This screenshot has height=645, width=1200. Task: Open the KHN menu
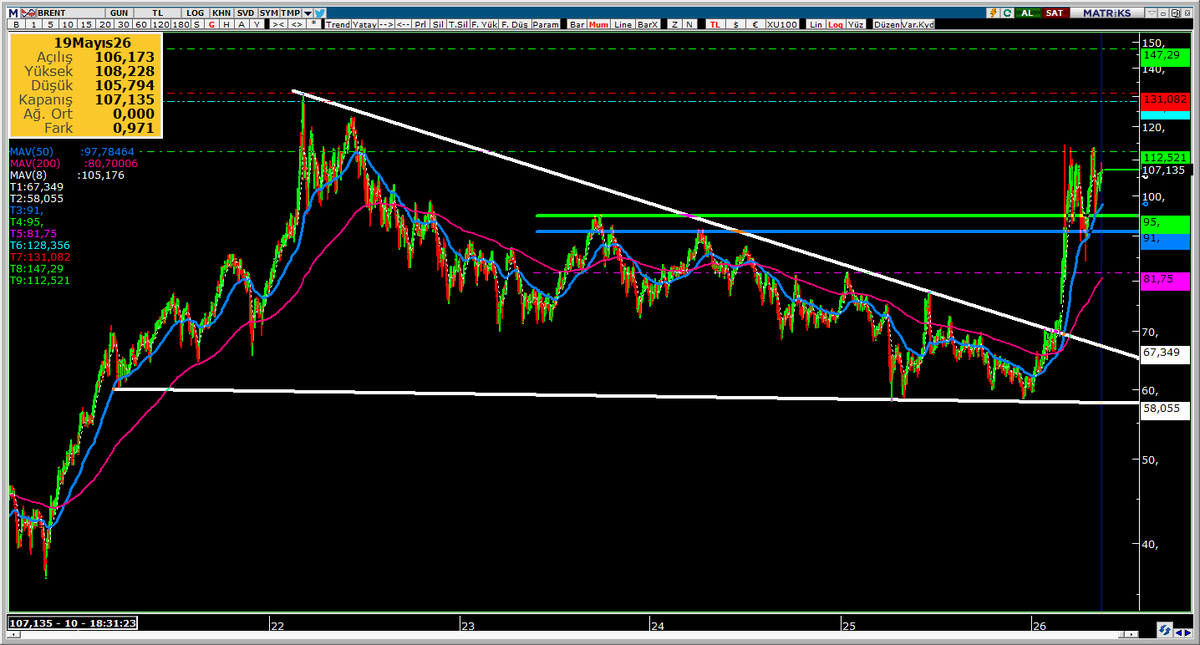[x=221, y=11]
